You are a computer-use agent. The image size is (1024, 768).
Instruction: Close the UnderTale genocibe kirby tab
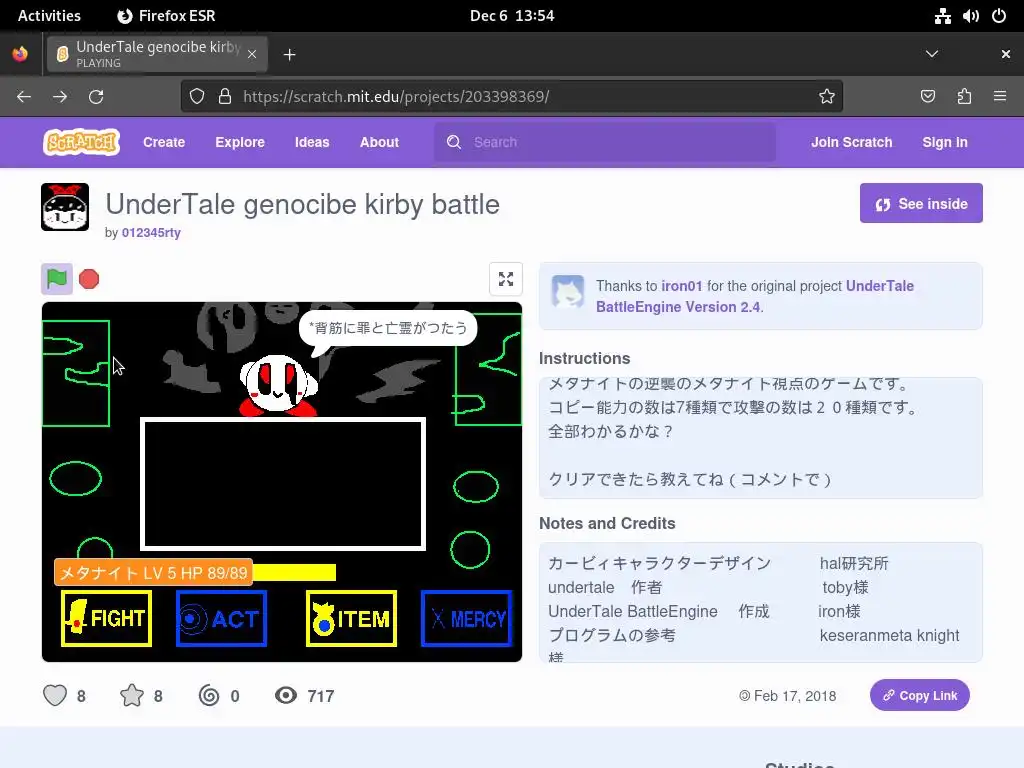[252, 54]
